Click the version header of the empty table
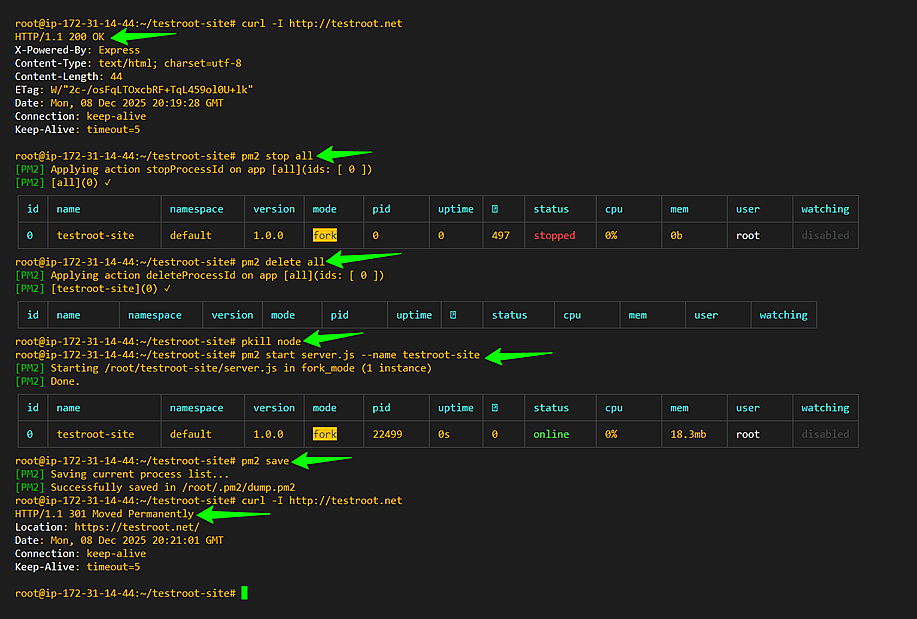This screenshot has height=619, width=917. [x=232, y=314]
